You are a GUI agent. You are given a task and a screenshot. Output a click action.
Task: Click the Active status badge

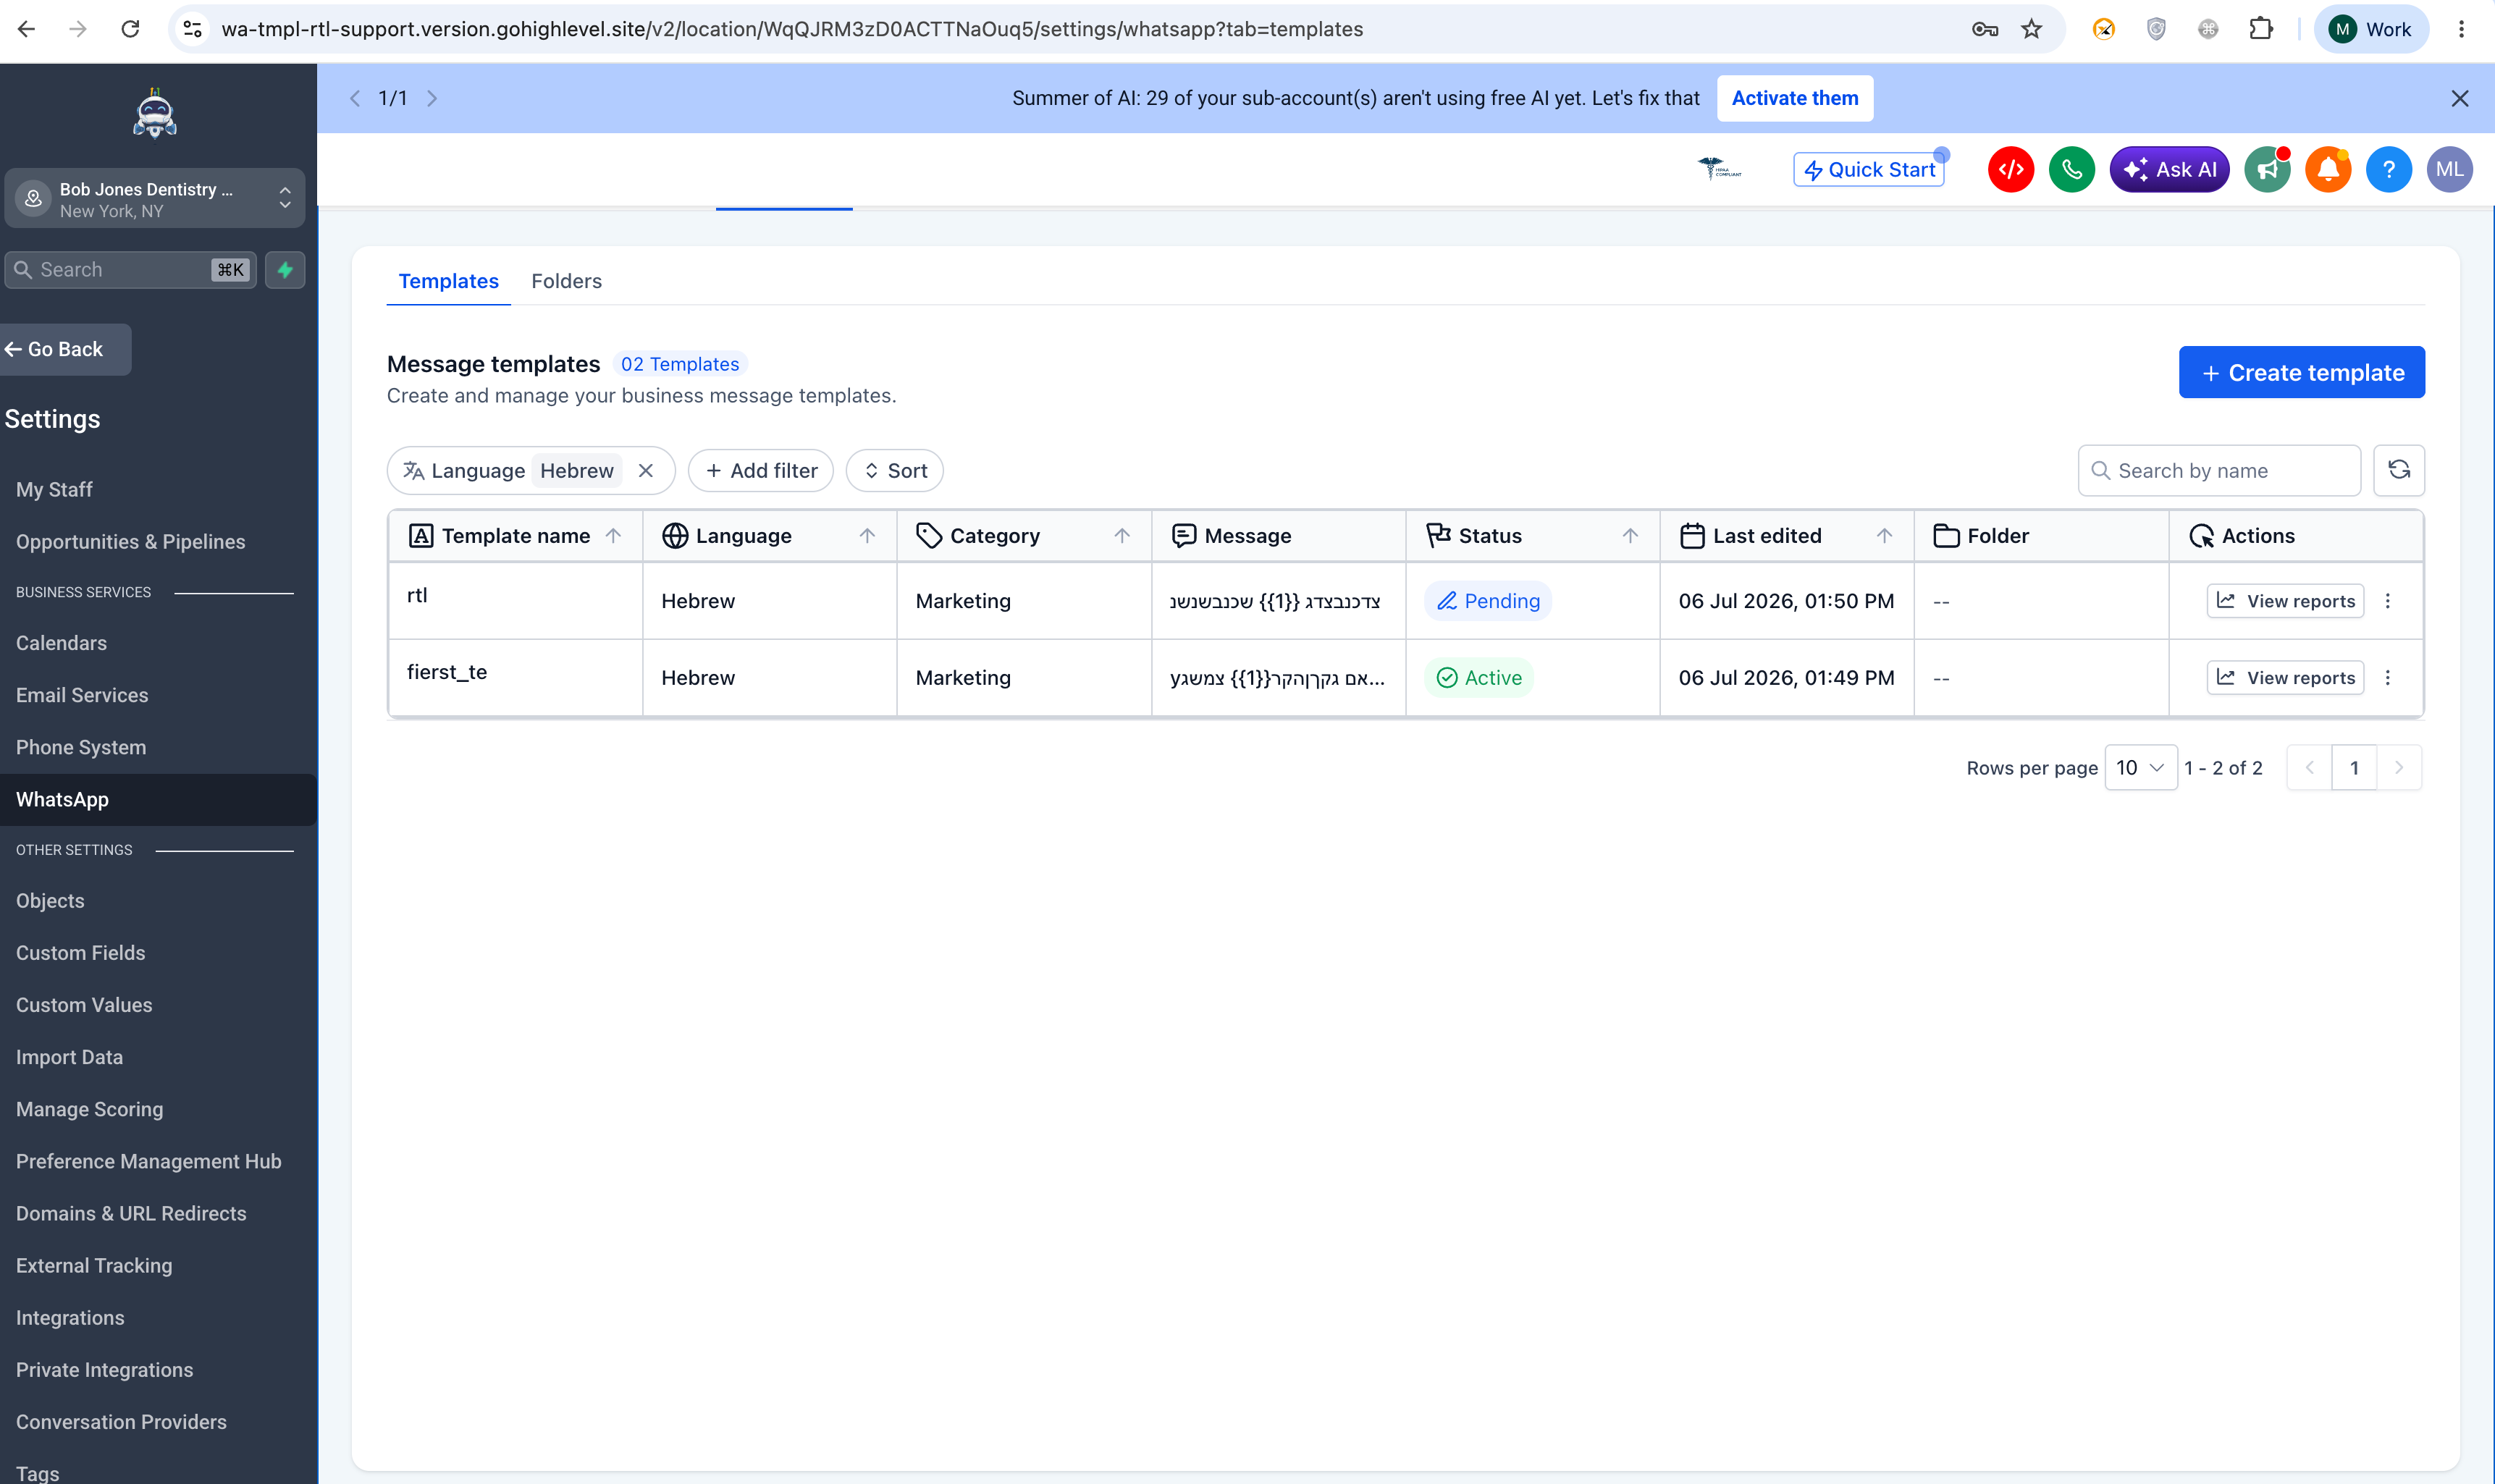click(1478, 678)
